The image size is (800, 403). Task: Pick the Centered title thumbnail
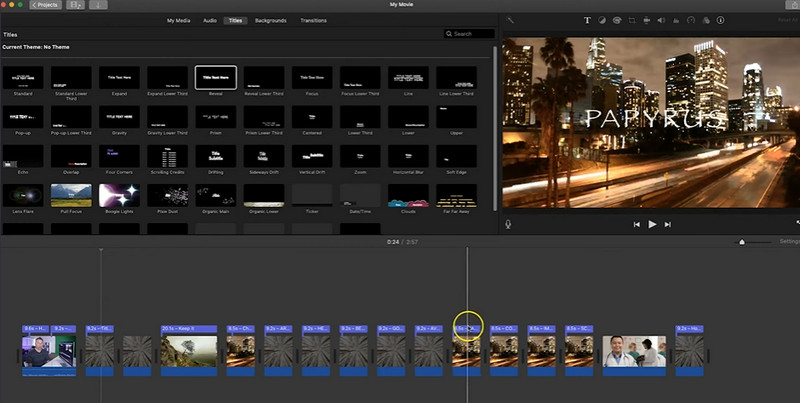click(x=312, y=117)
